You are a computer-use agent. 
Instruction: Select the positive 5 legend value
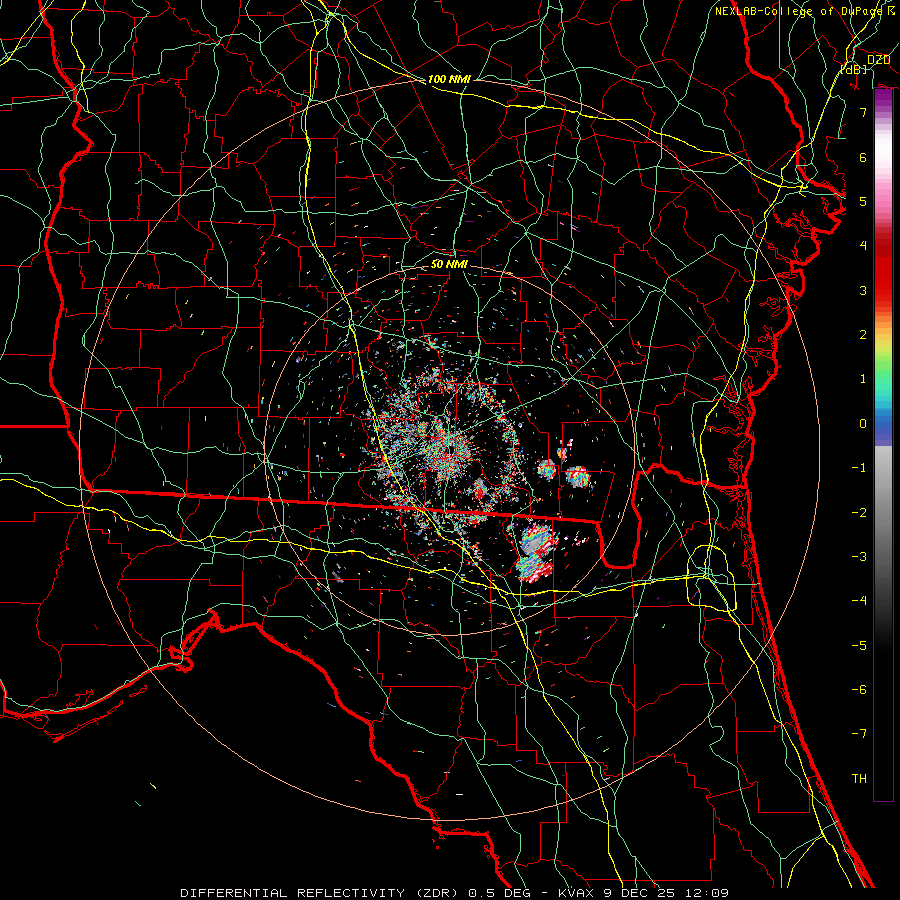click(863, 201)
